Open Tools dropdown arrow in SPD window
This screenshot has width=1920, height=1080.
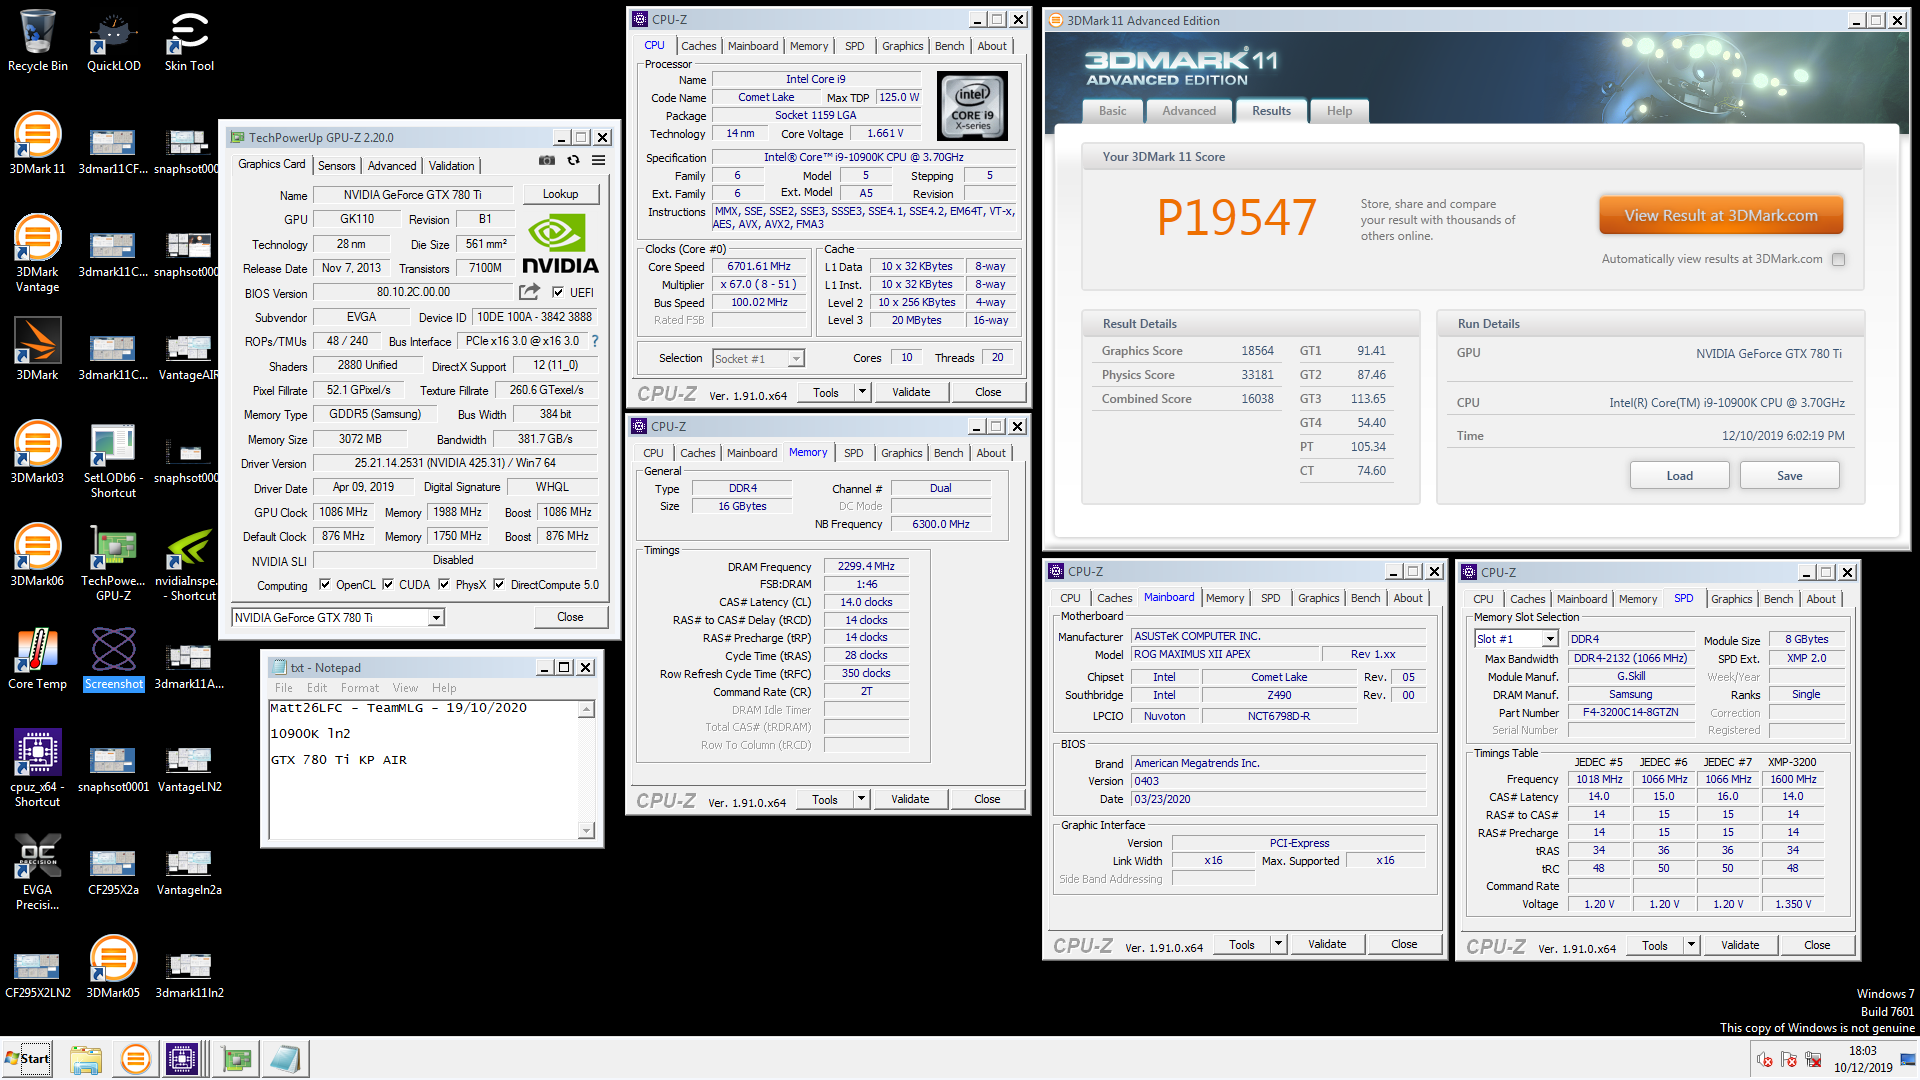[1691, 945]
